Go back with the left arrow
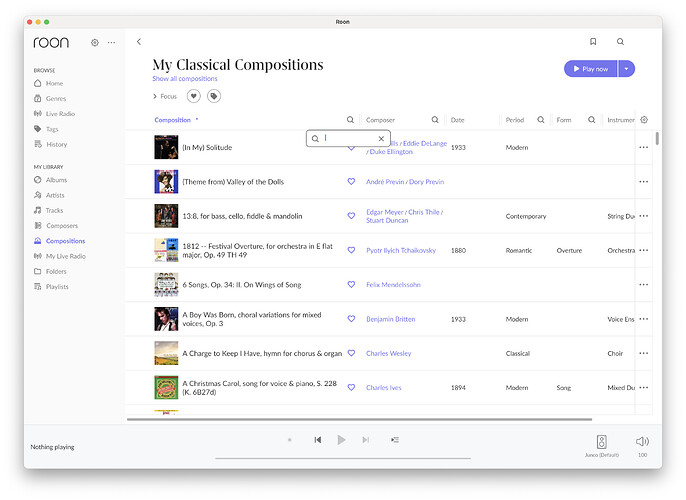The image size is (686, 500). pos(139,42)
